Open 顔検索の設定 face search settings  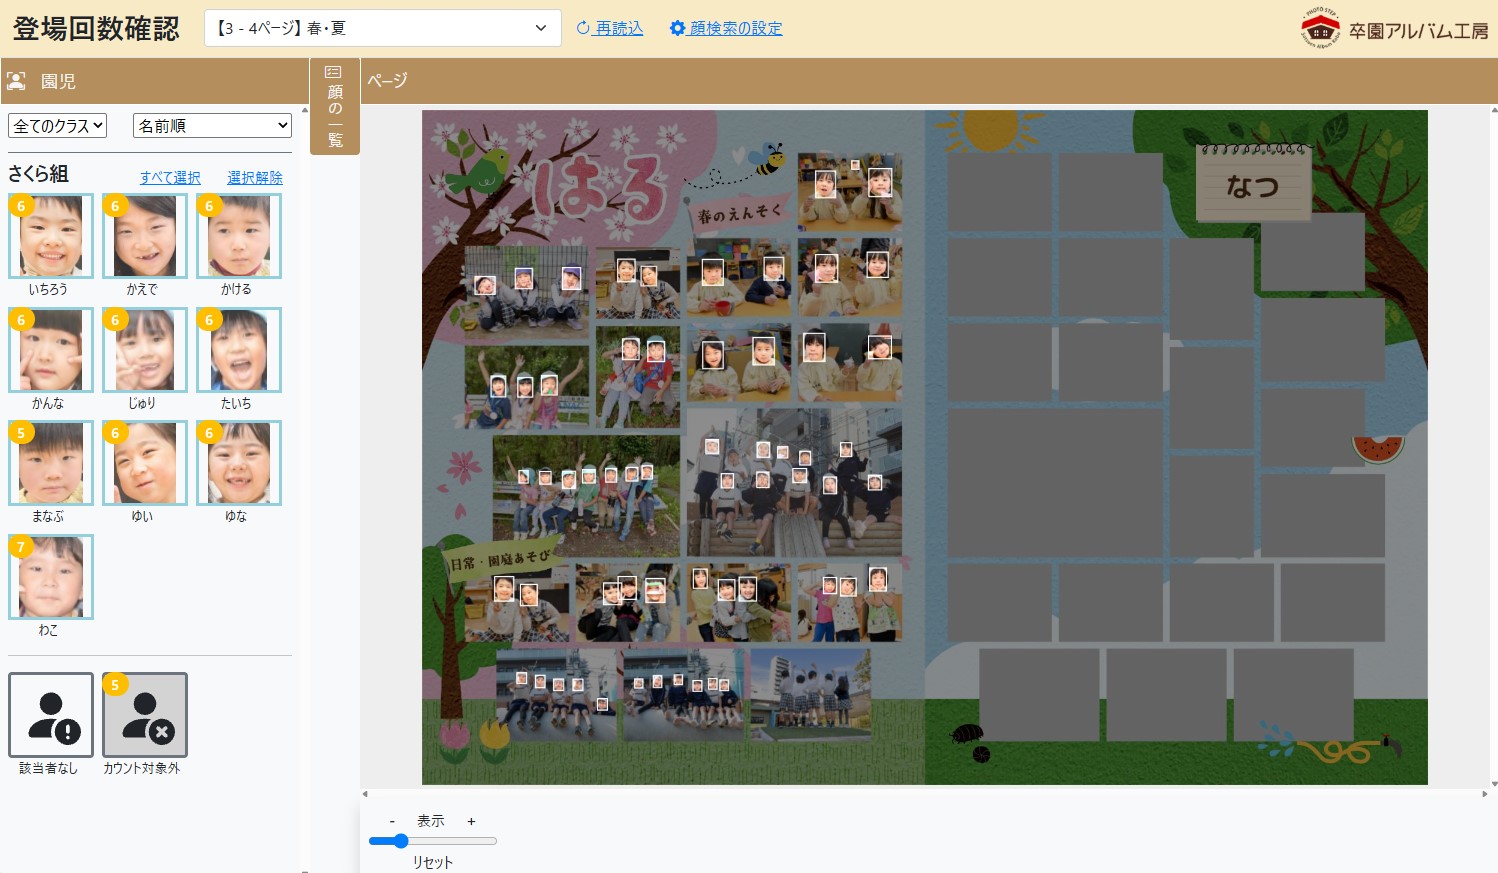(736, 28)
